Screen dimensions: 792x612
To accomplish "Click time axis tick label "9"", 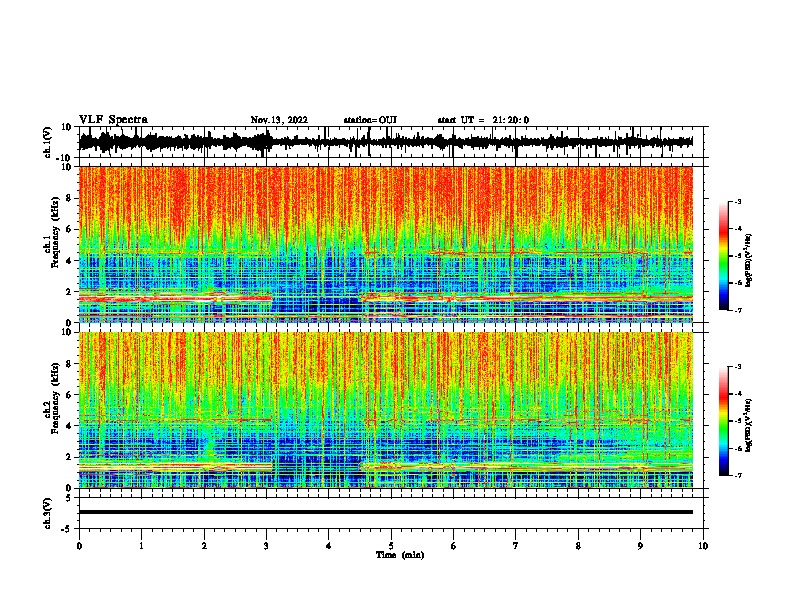I will coord(640,546).
